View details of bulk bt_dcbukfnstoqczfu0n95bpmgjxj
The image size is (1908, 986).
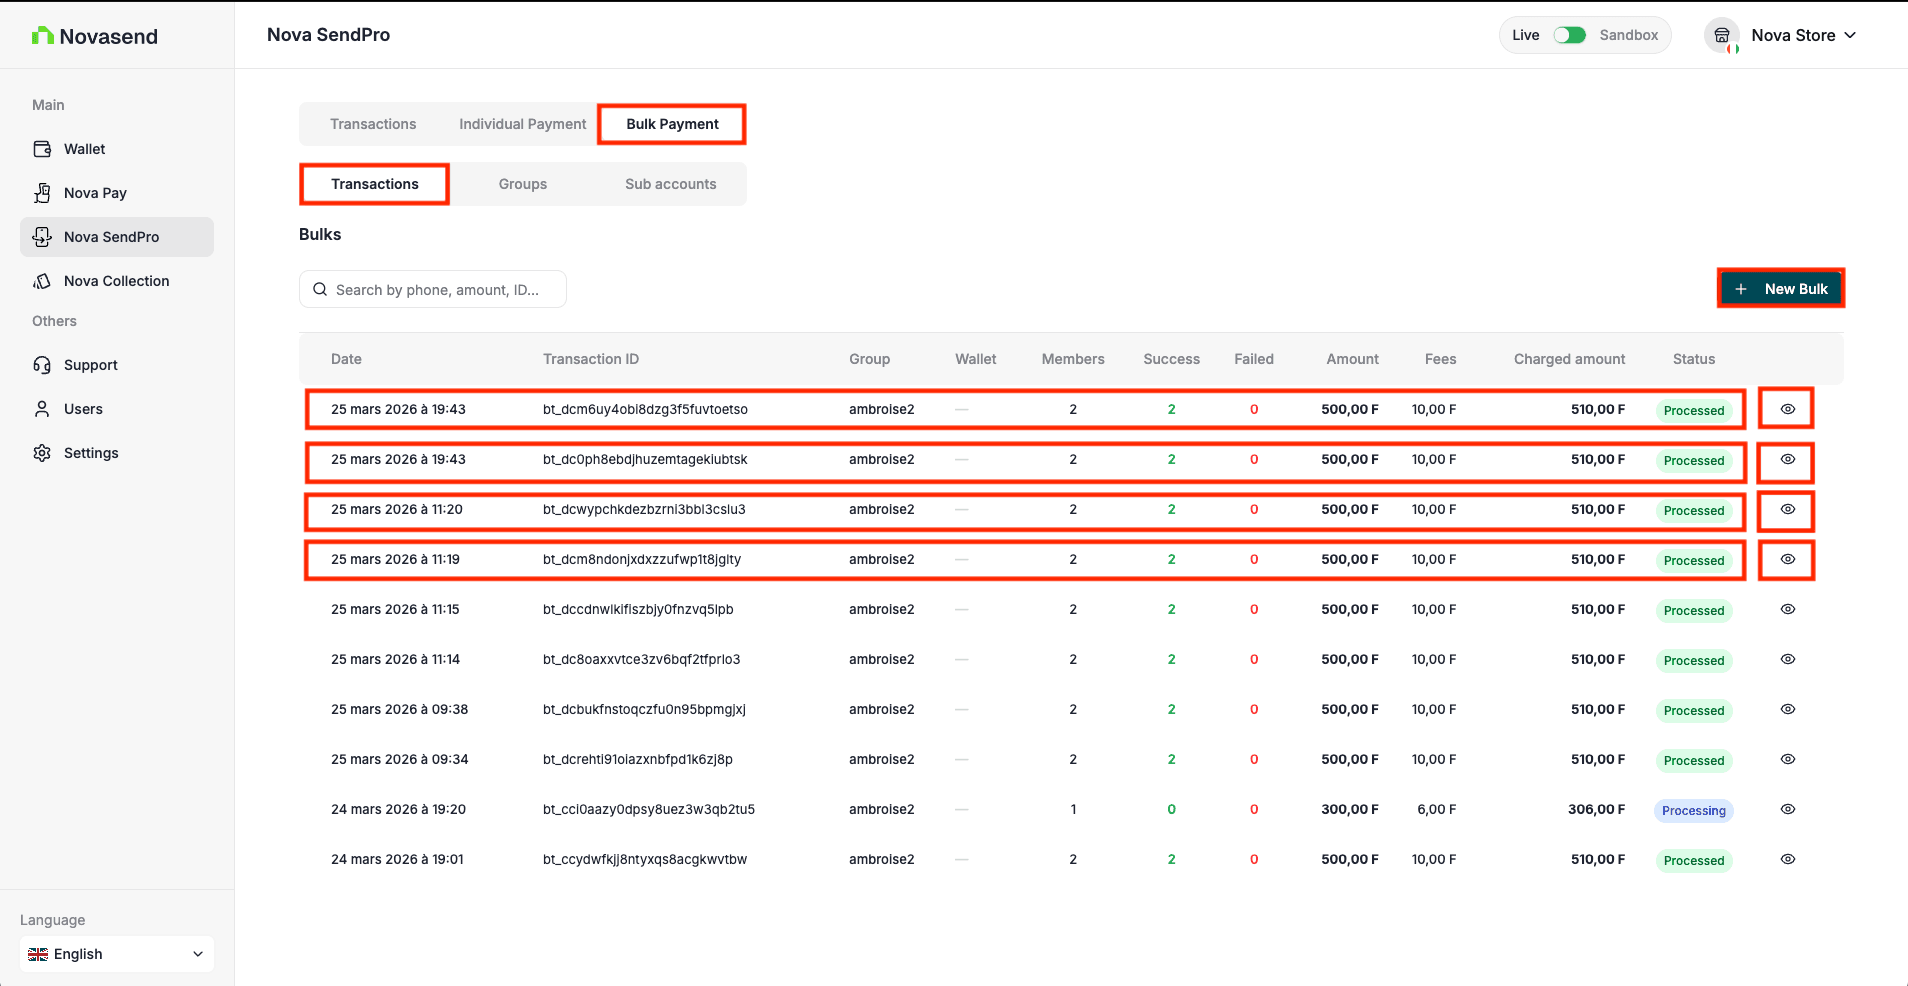(1788, 709)
